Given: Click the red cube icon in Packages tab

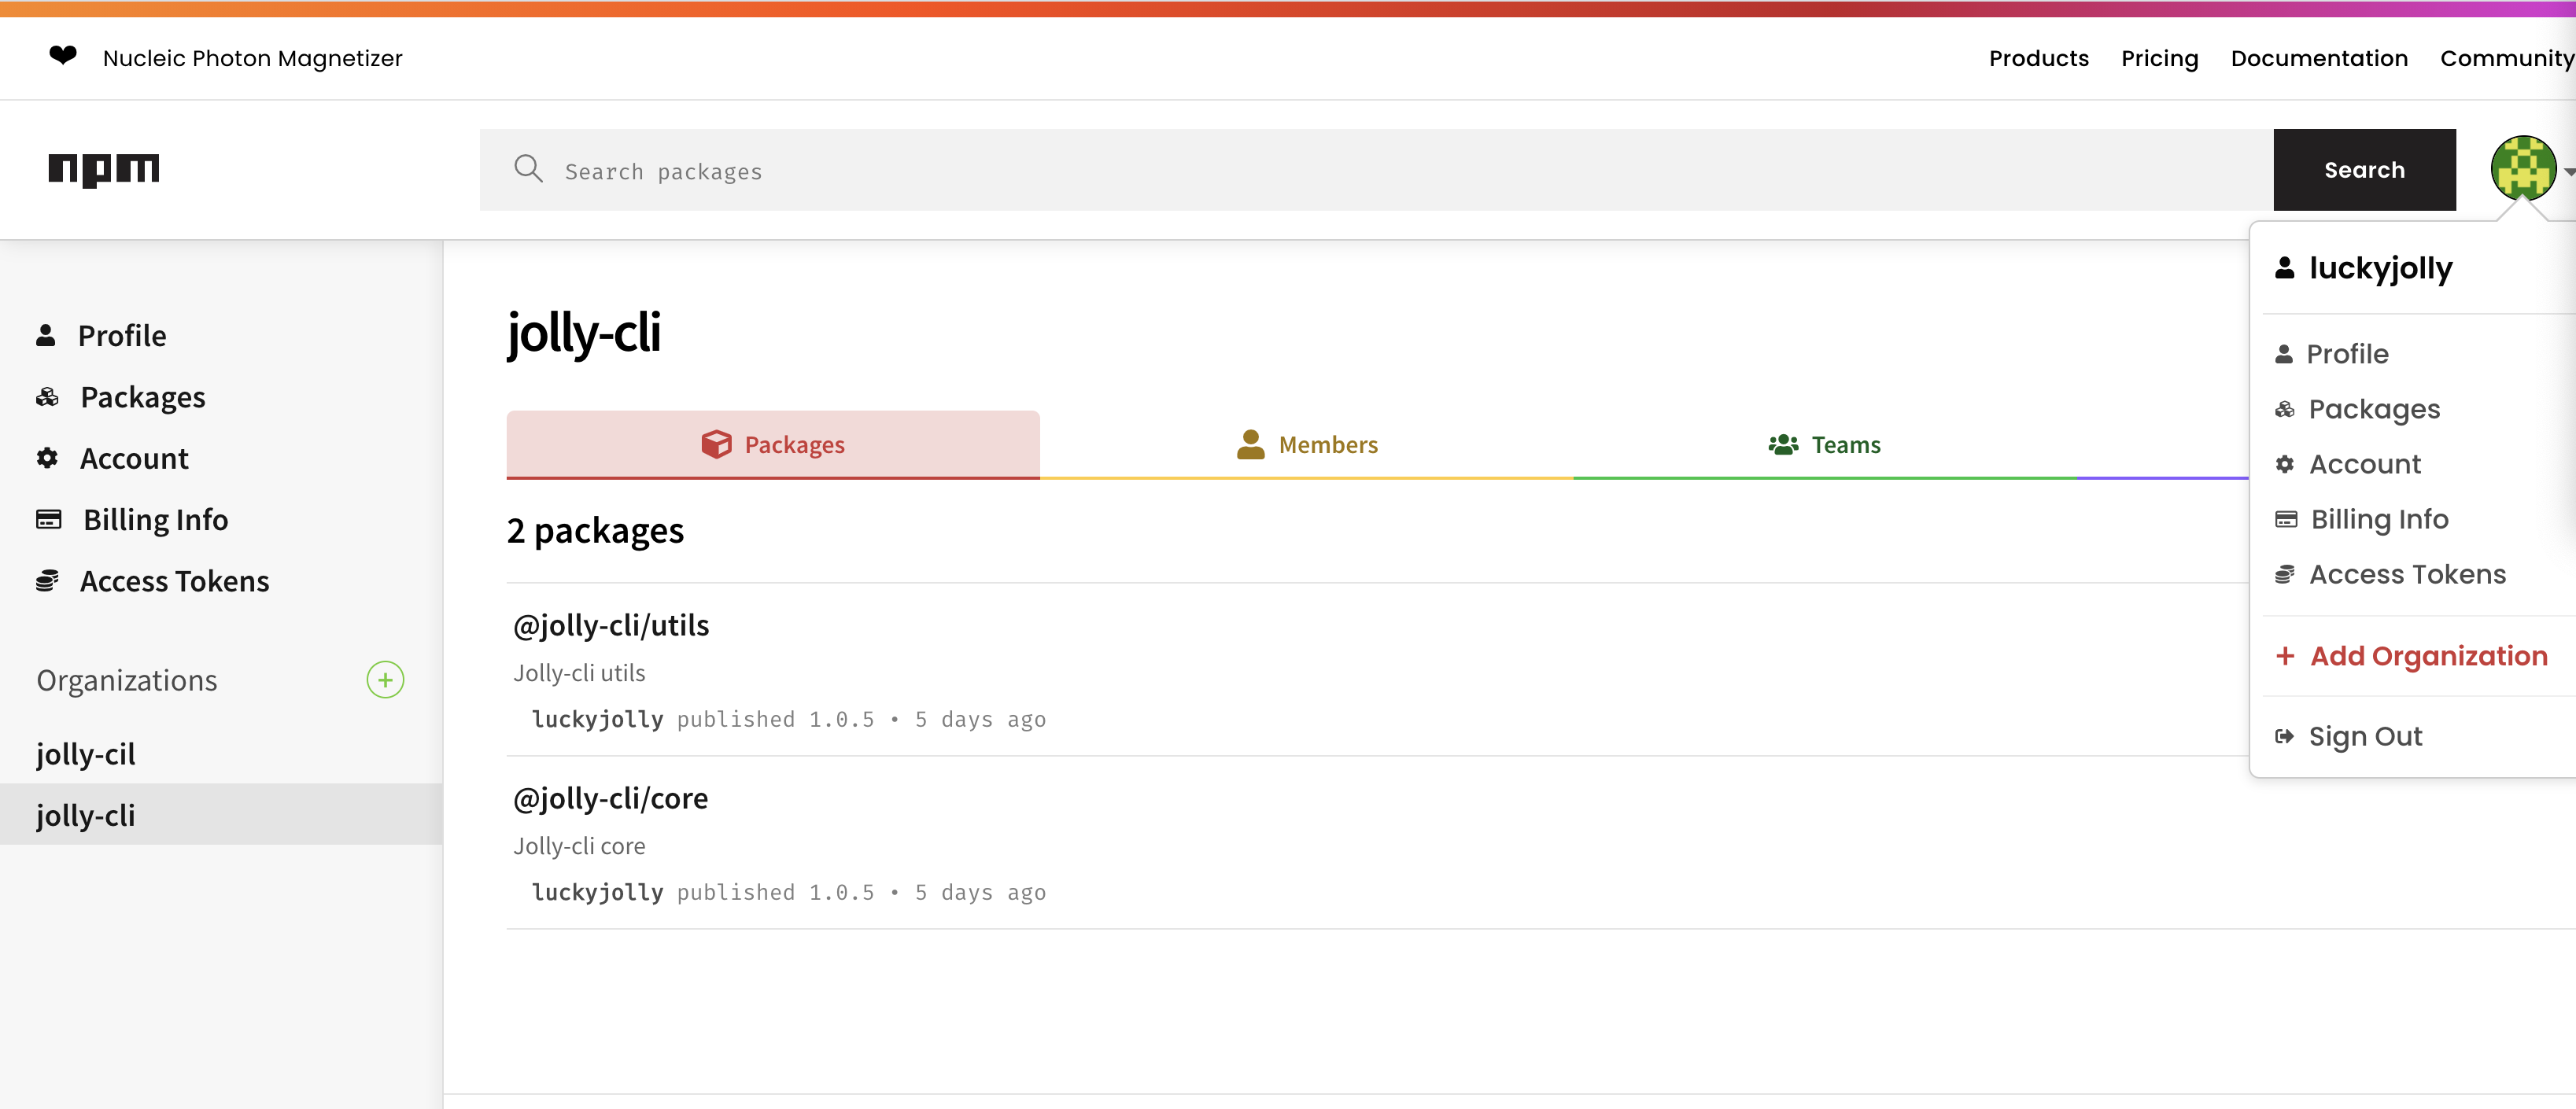Looking at the screenshot, I should [716, 444].
